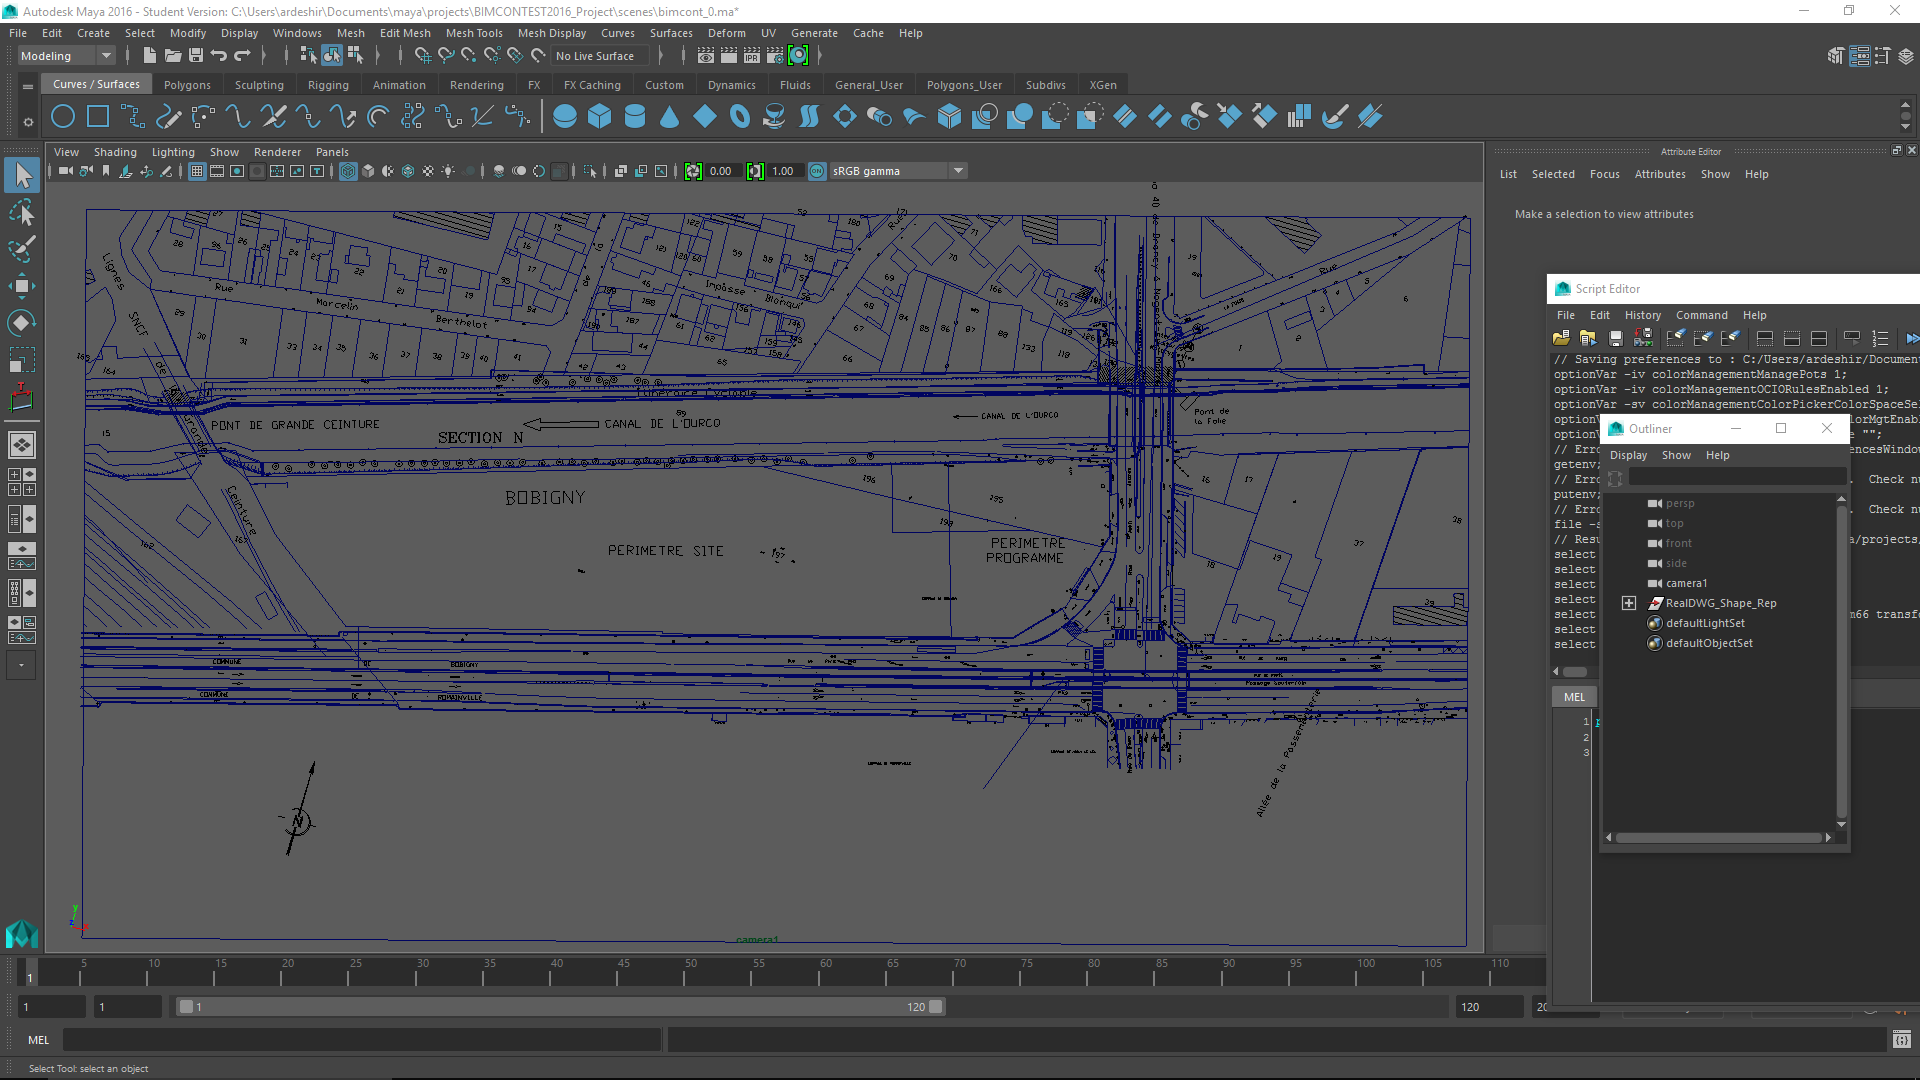Toggle the viewport grid display
Screen dimensions: 1920x1080
tap(197, 171)
